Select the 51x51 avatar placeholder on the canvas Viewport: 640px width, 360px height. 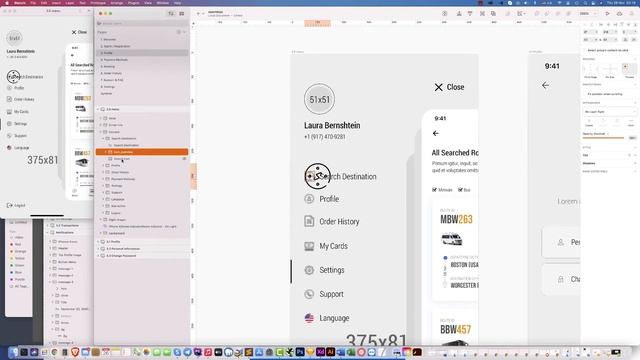pos(319,99)
